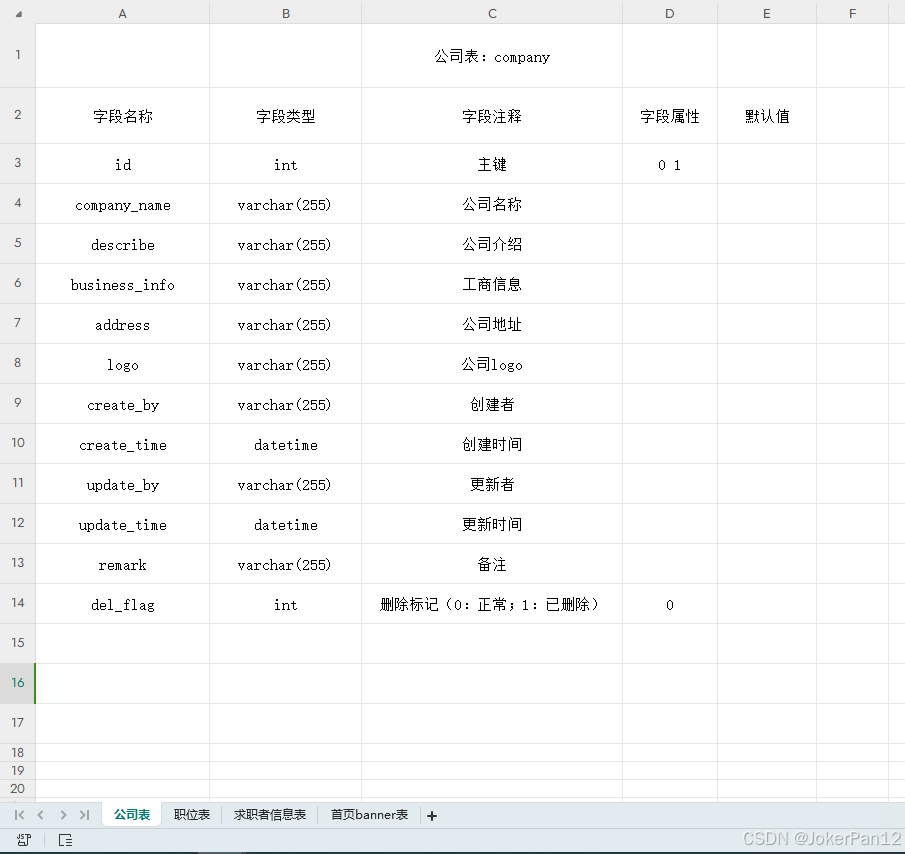905x854 pixels.
Task: Open the 职位表 sheet tab
Action: (x=192, y=814)
